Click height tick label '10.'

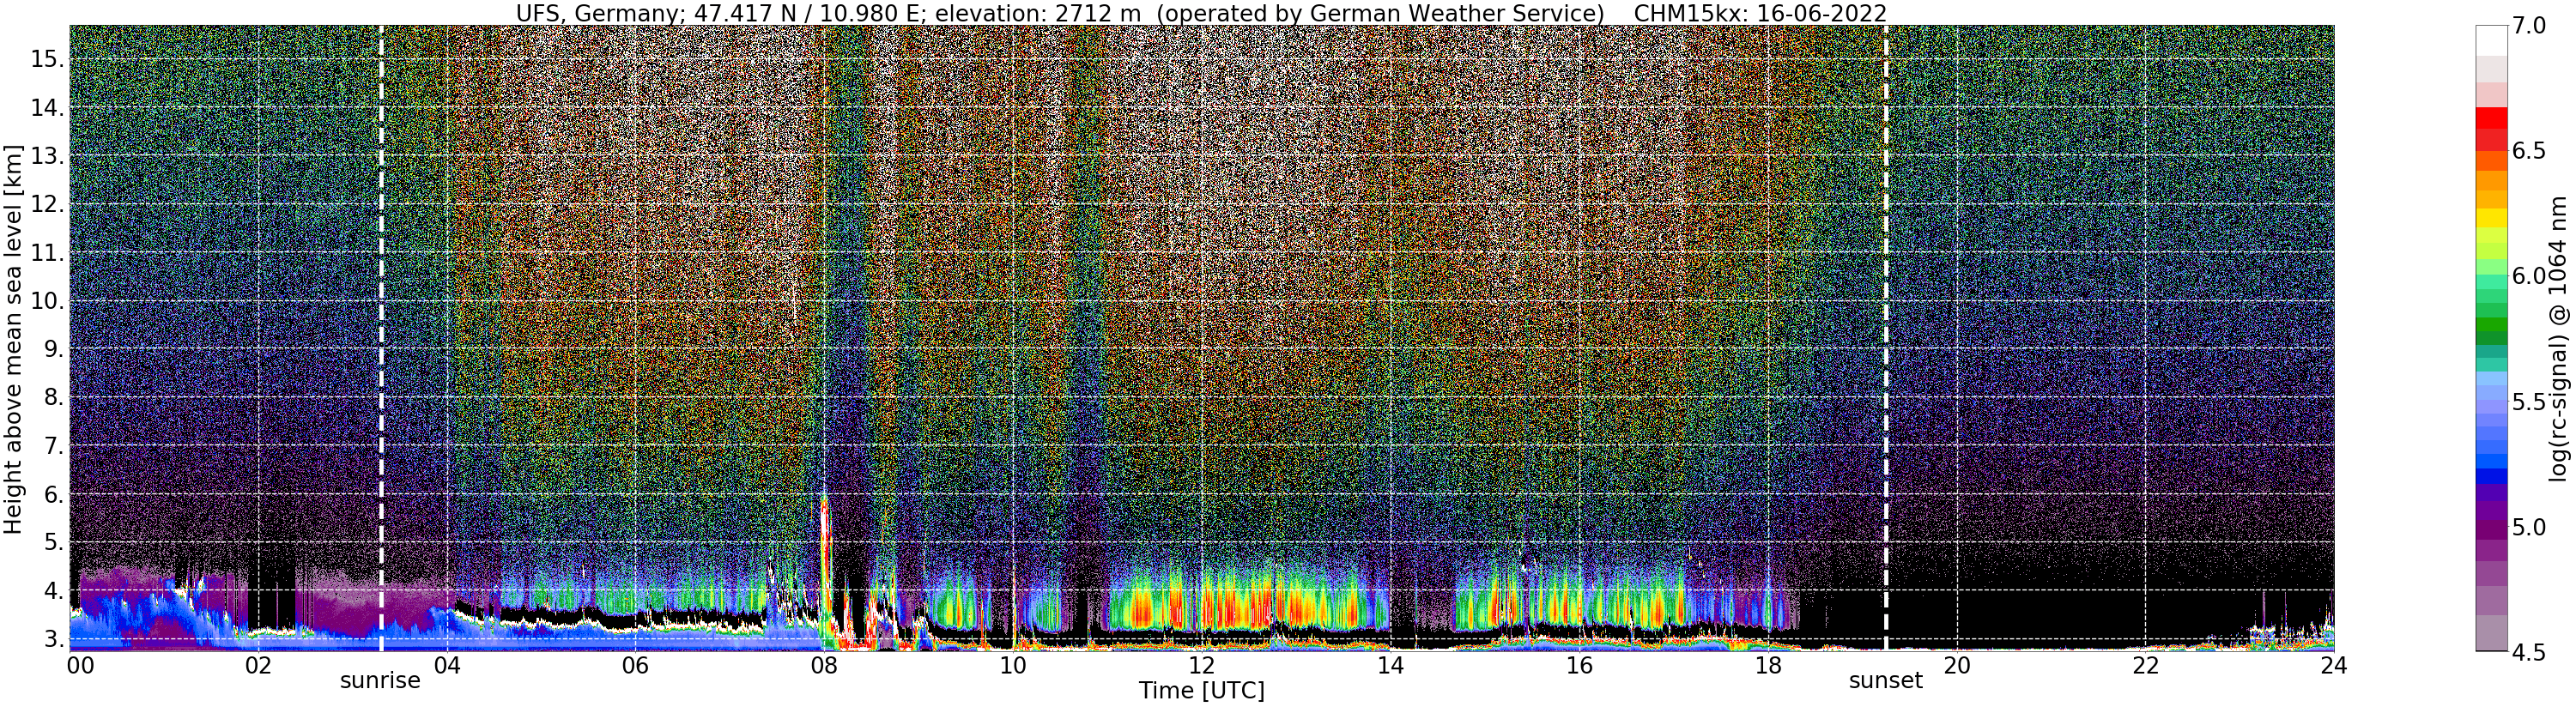pos(46,301)
